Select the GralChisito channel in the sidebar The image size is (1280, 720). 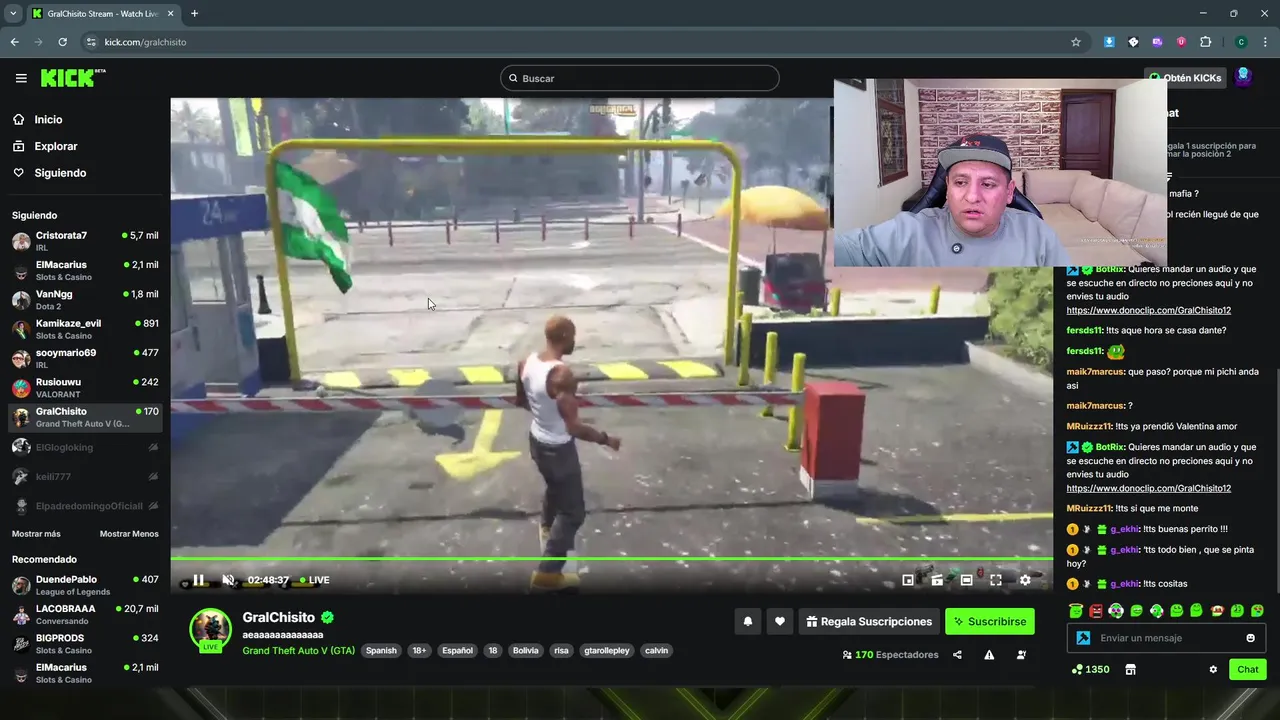[85, 417]
